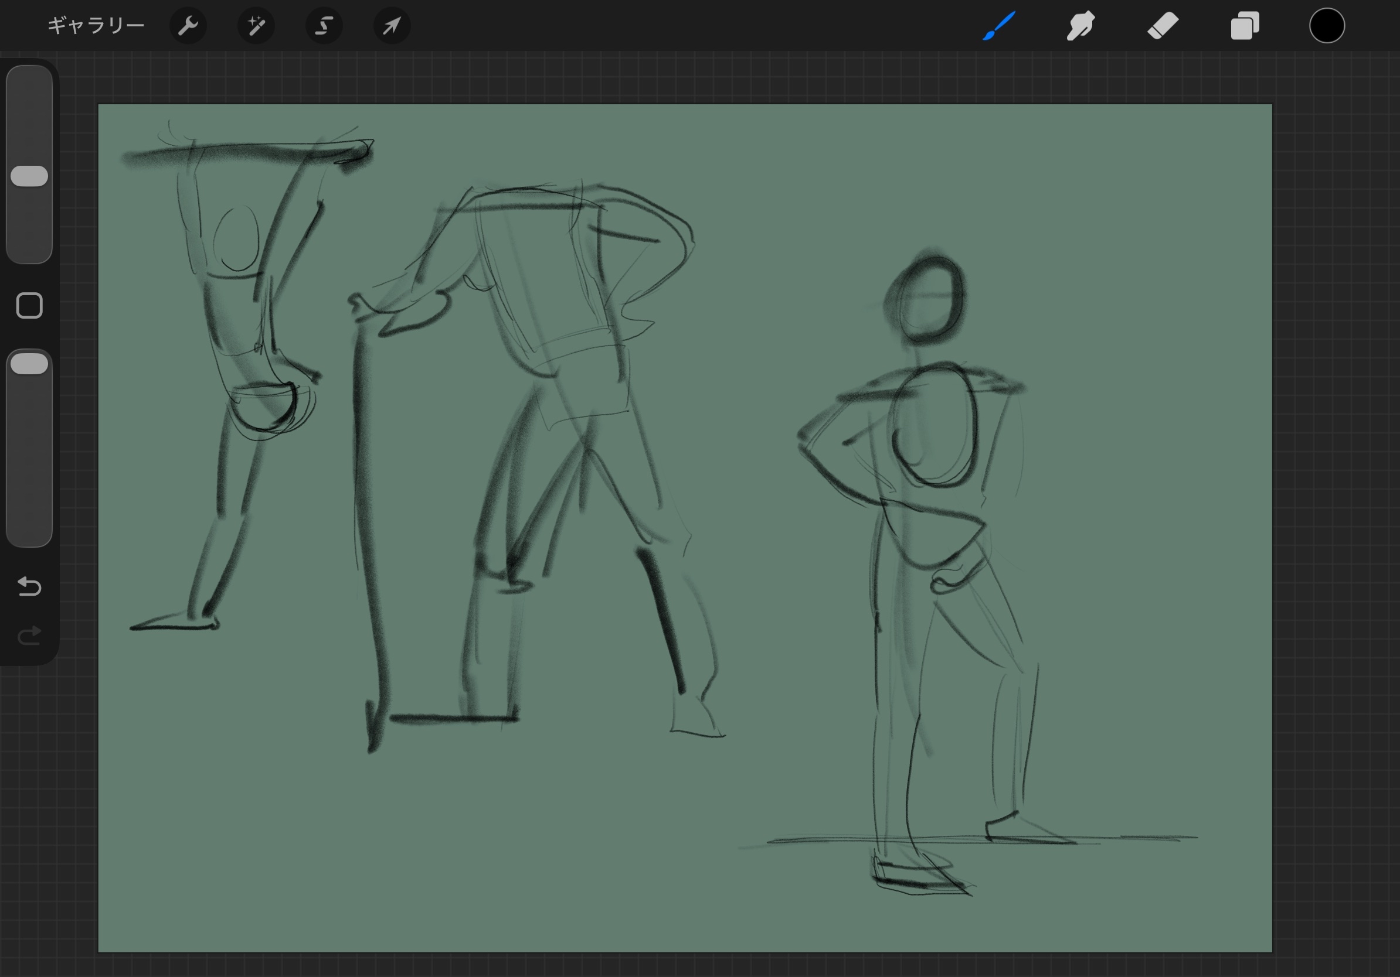Open the Actions wrench menu
This screenshot has height=977, width=1400.
pyautogui.click(x=188, y=26)
